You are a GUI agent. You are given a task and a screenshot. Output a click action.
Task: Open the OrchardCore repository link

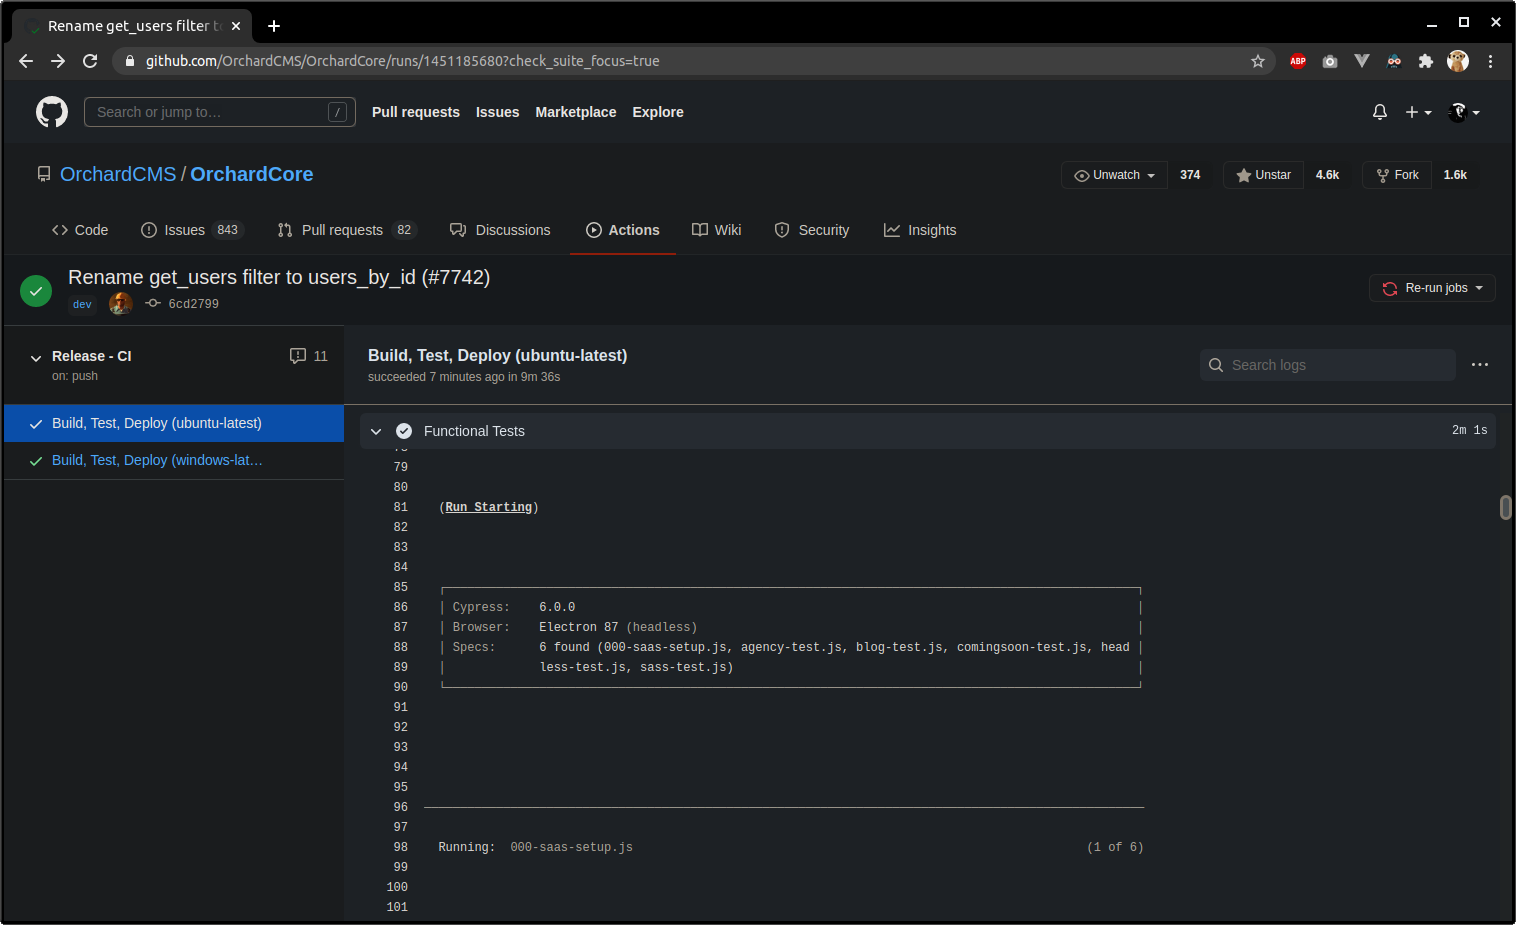point(251,174)
